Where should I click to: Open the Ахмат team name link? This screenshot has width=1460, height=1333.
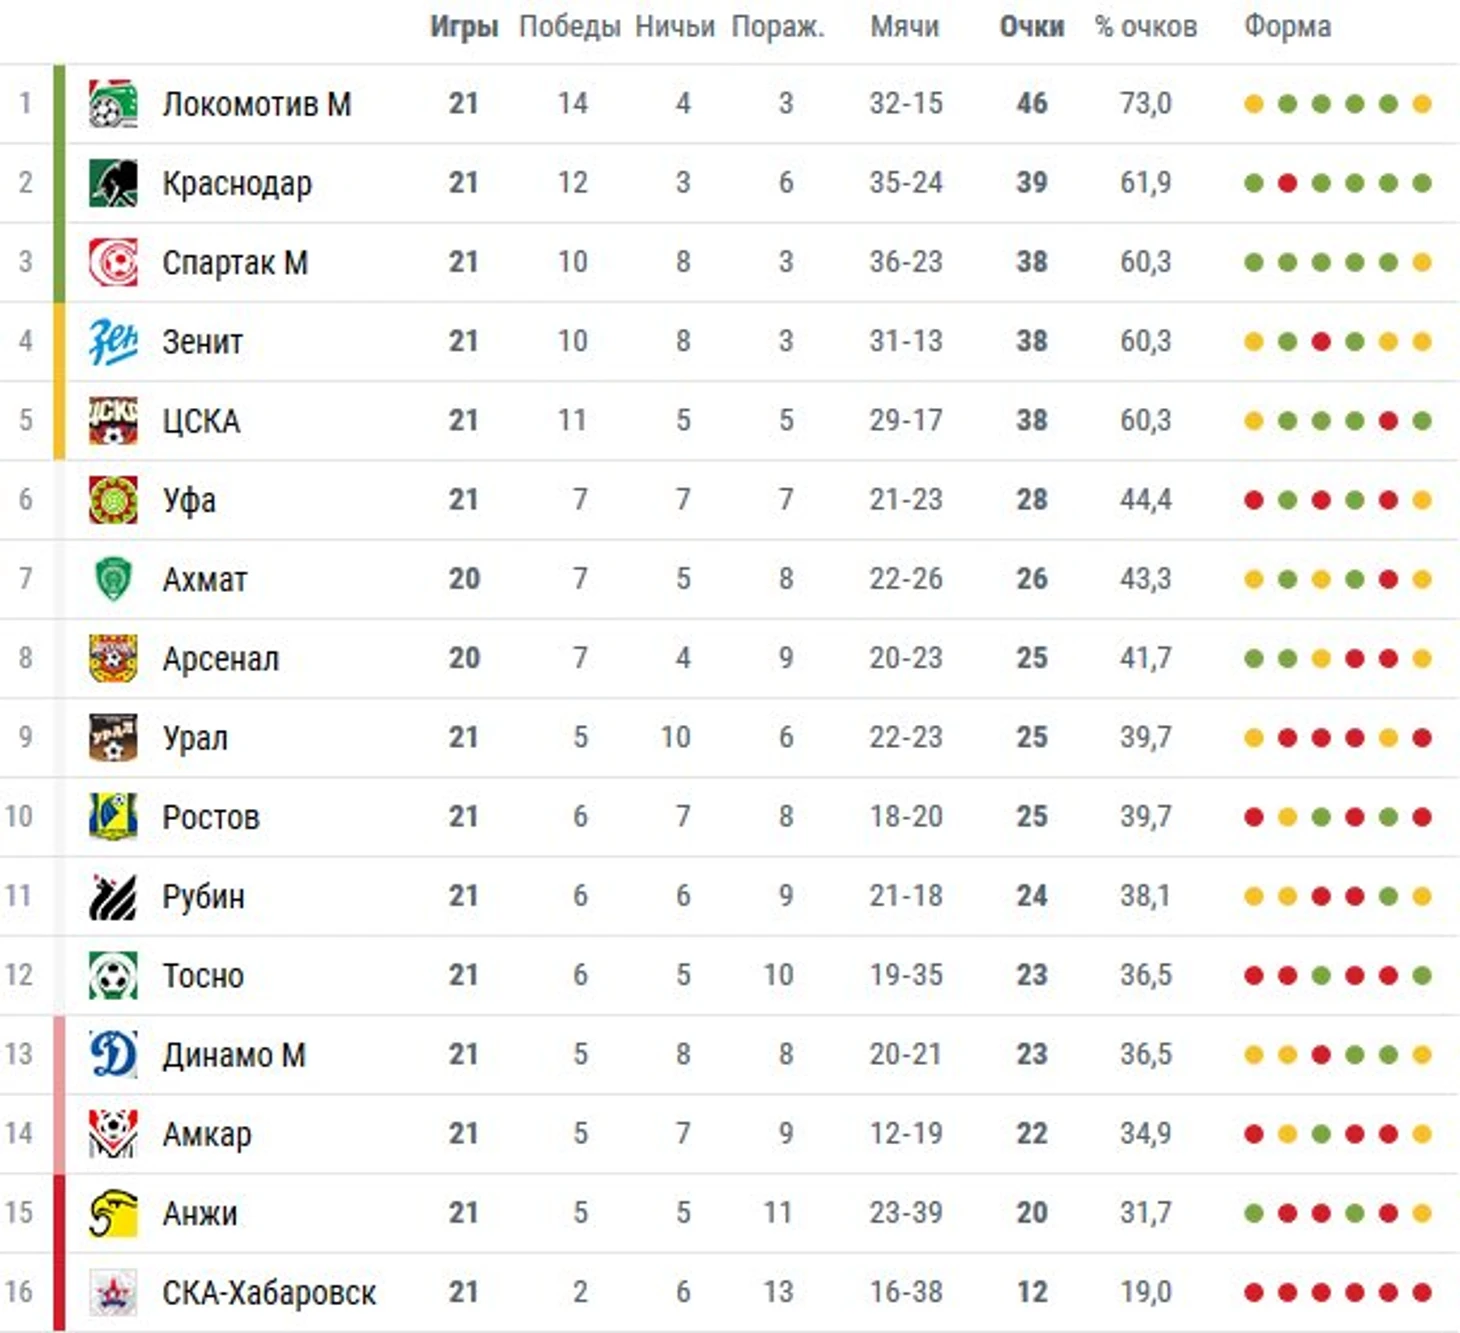coord(205,579)
